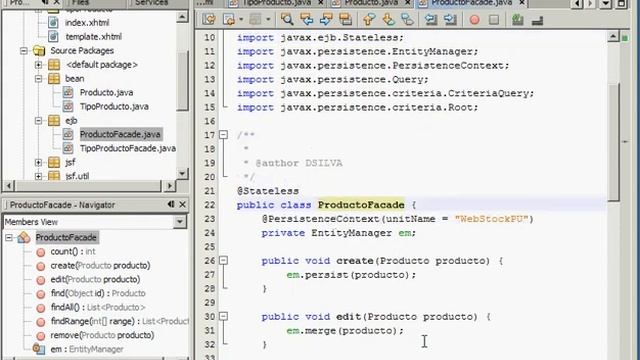Toggle Highlight Search in editor toolbar
The width and height of the screenshot is (640, 360).
345,19
